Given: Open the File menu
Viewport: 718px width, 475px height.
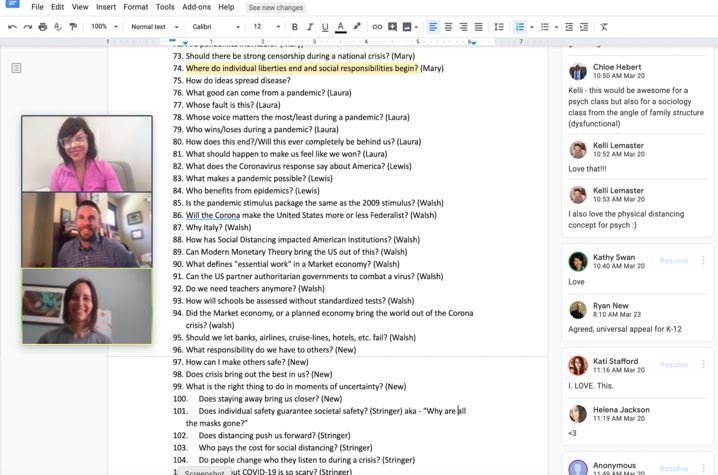Looking at the screenshot, I should pos(37,7).
